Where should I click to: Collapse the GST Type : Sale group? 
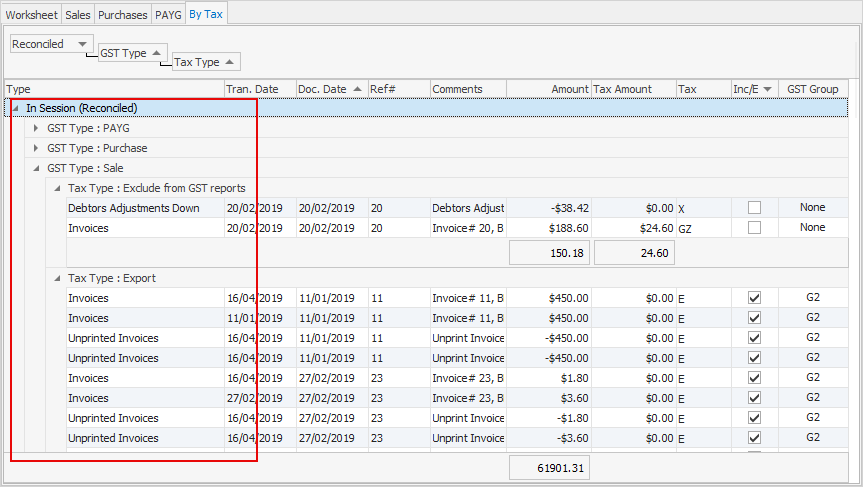pos(36,168)
